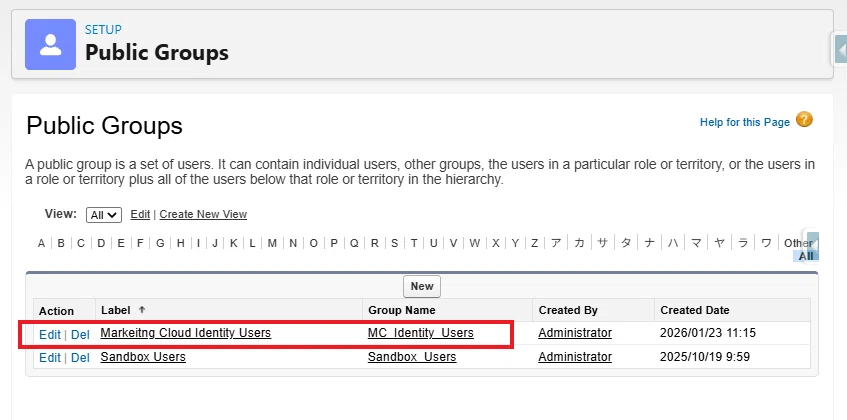
Task: Filter groups by letter S
Action: tap(394, 243)
